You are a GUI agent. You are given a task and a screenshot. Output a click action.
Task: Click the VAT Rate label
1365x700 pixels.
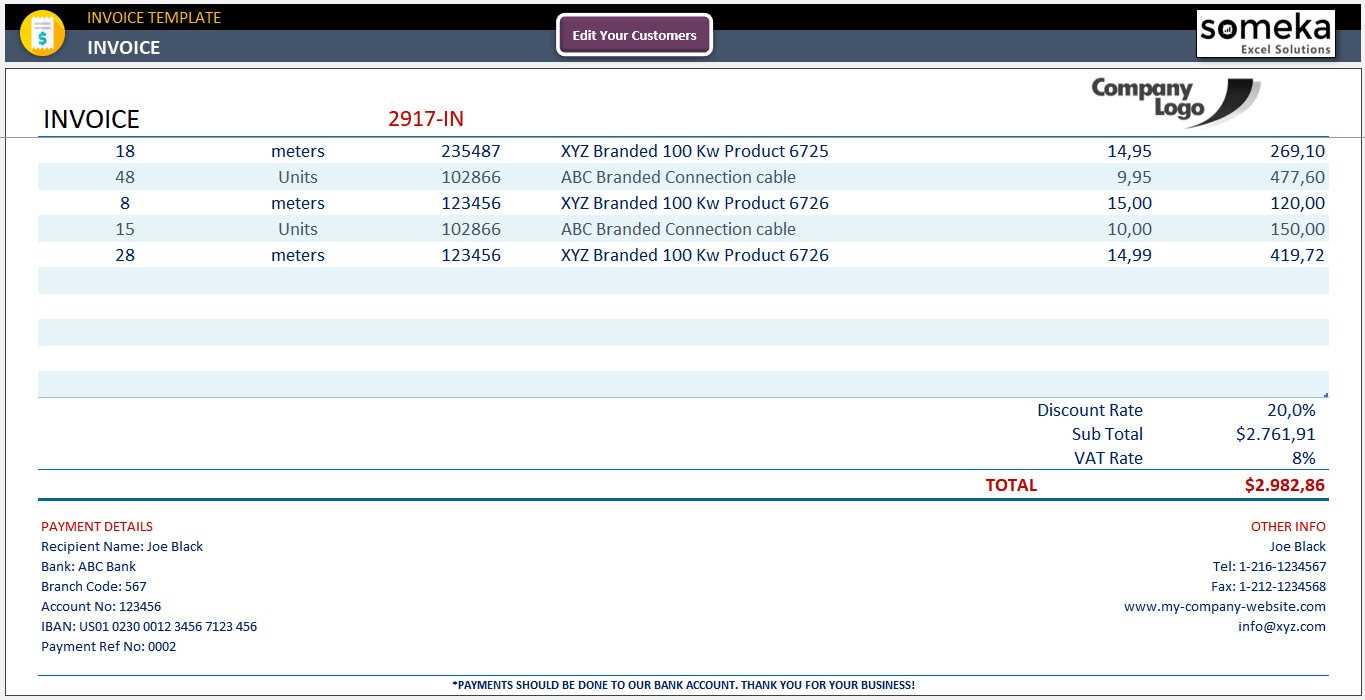click(1109, 458)
